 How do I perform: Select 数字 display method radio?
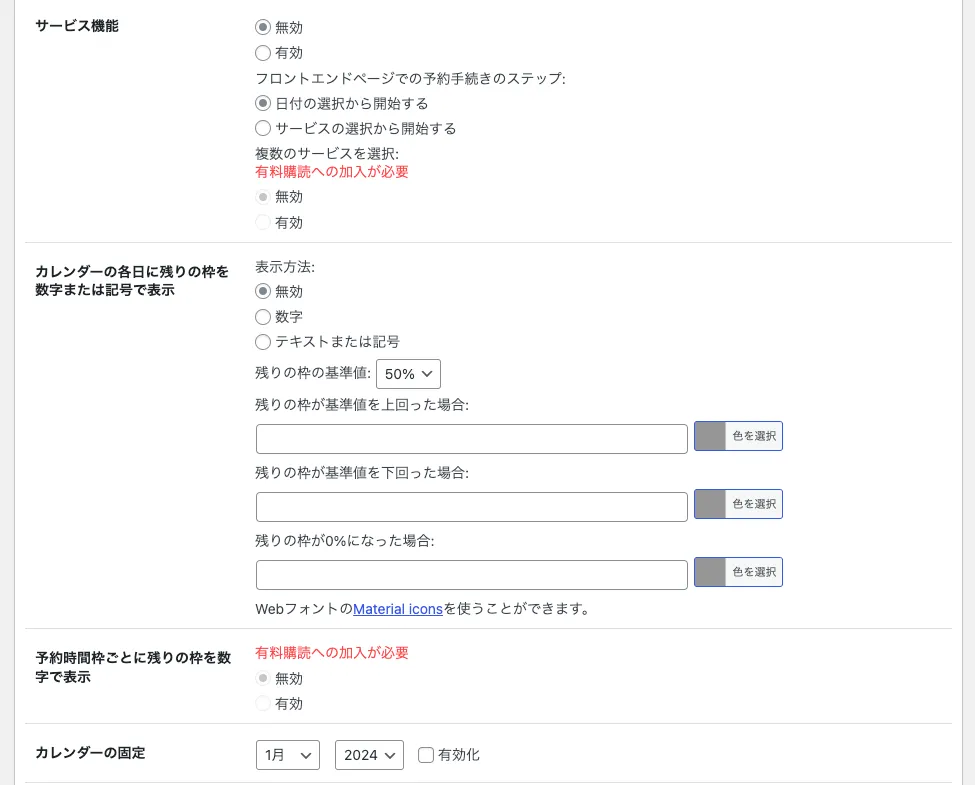pos(263,317)
